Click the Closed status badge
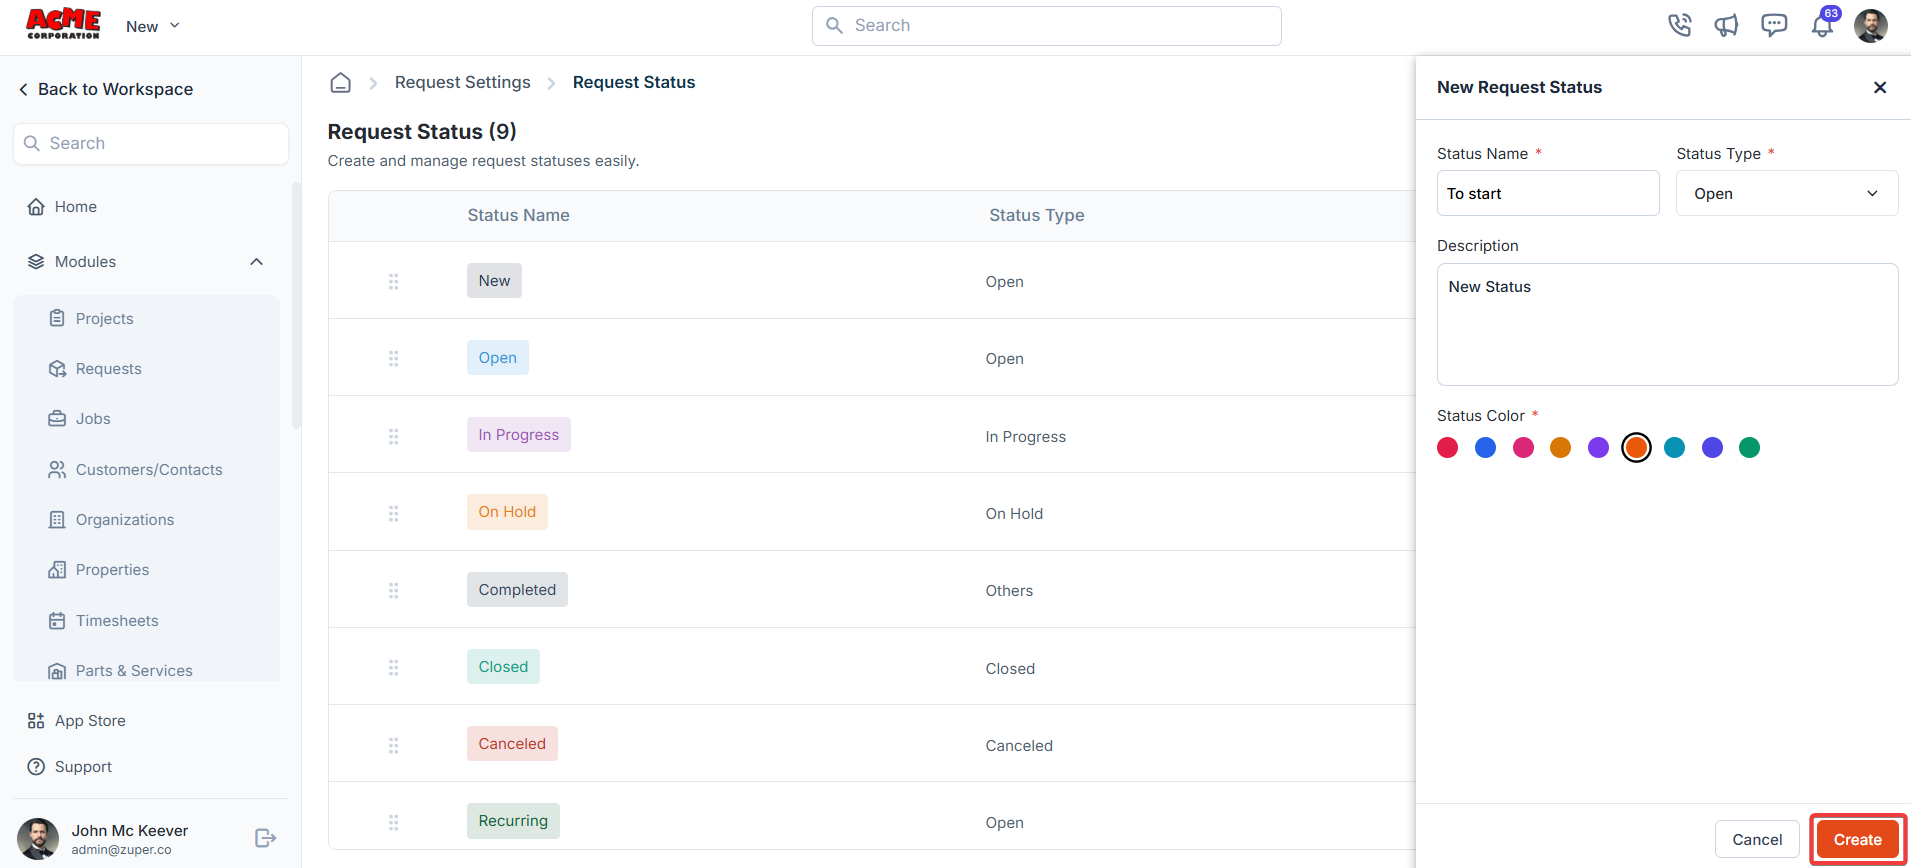Screen dimensions: 1911x868 pyautogui.click(x=503, y=667)
